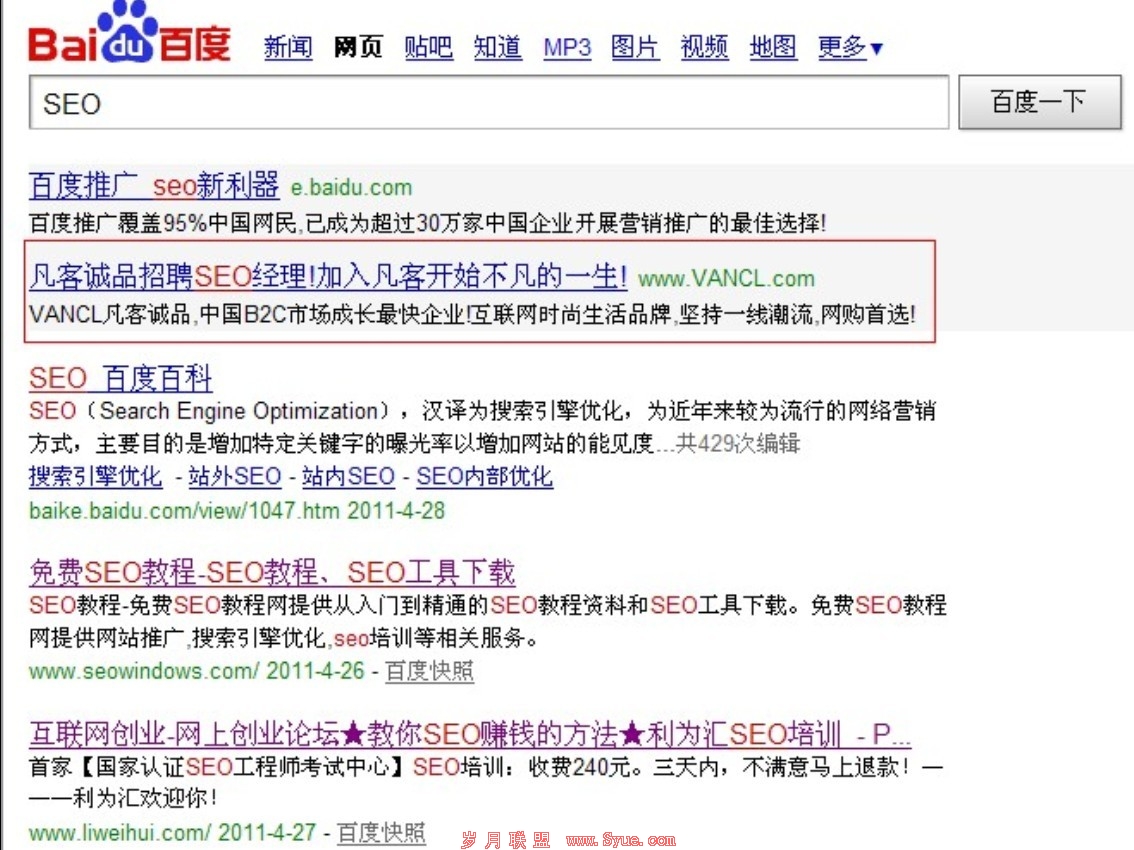Click the www.liweihui.com URL text
The image size is (1134, 850).
(120, 833)
